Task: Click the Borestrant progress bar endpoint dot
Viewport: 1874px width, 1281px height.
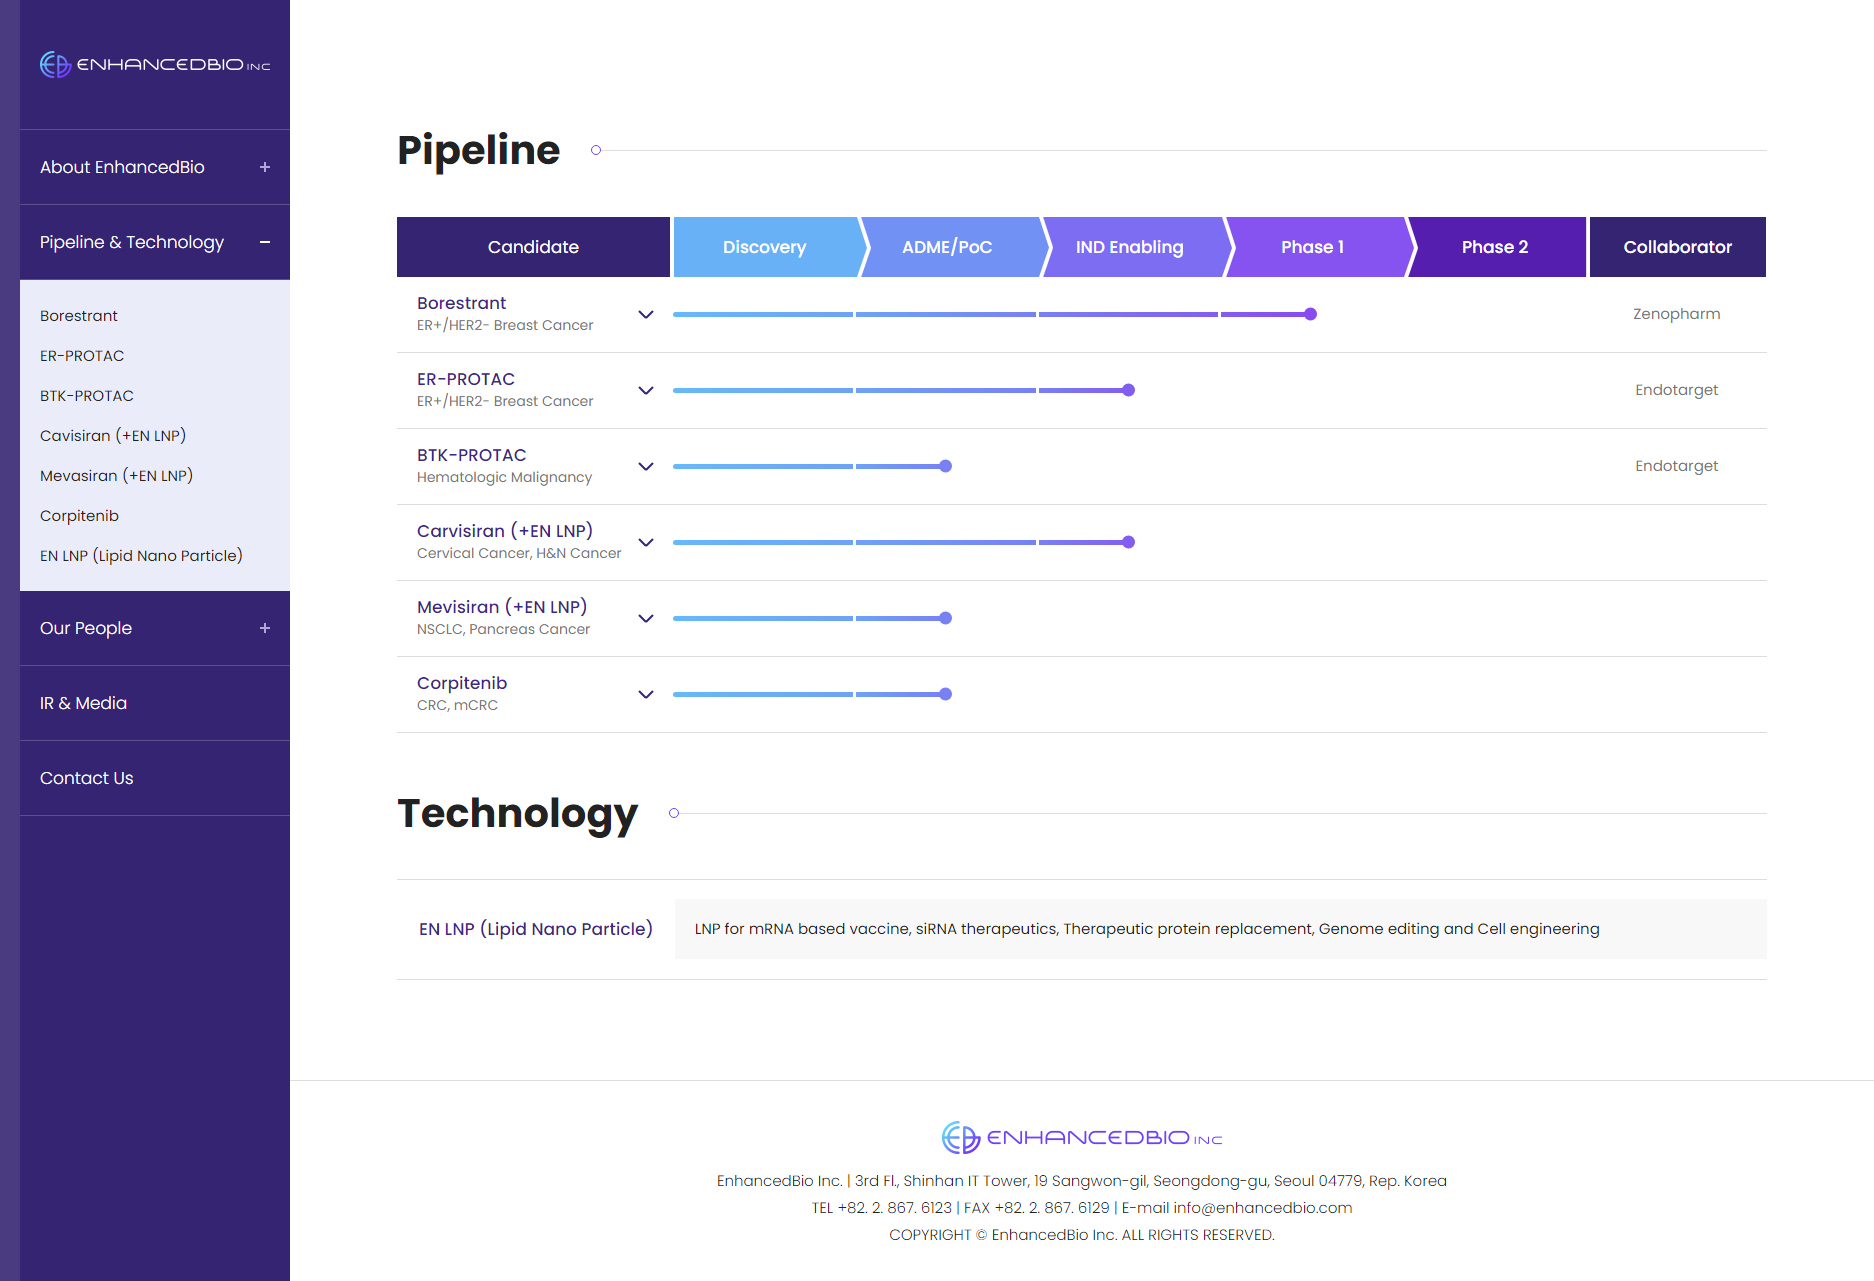Action: [x=1311, y=314]
